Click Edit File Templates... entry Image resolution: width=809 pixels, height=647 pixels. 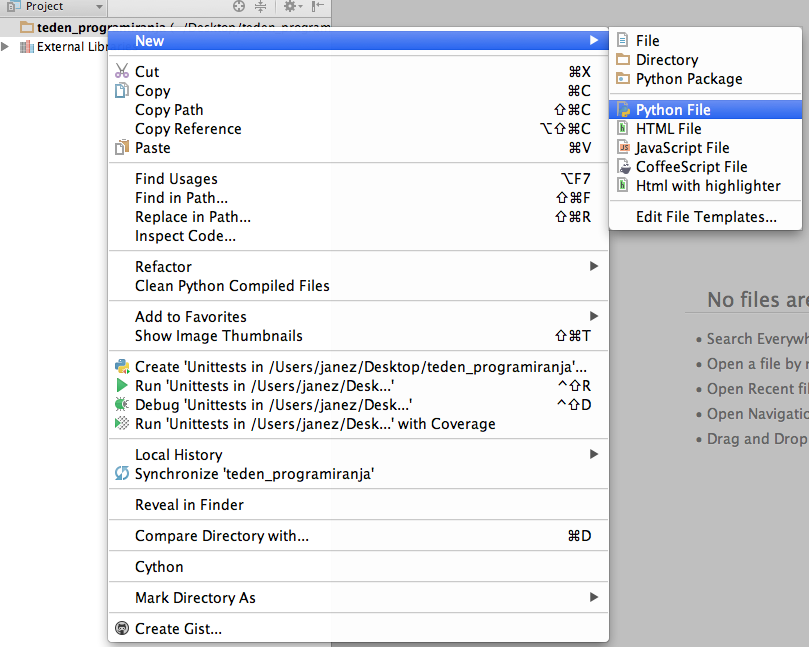click(706, 217)
